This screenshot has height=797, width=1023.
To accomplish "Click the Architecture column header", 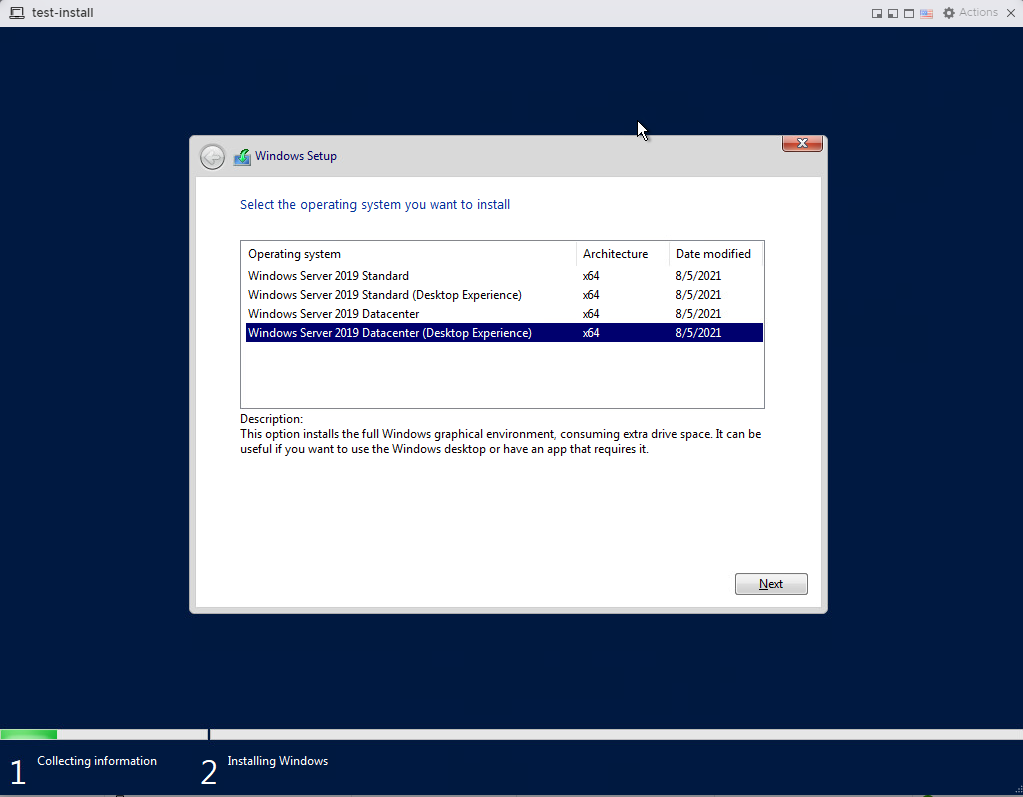I will click(x=622, y=254).
